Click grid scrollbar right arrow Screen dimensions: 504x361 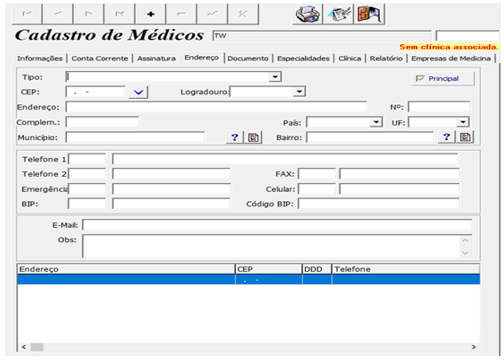point(474,347)
